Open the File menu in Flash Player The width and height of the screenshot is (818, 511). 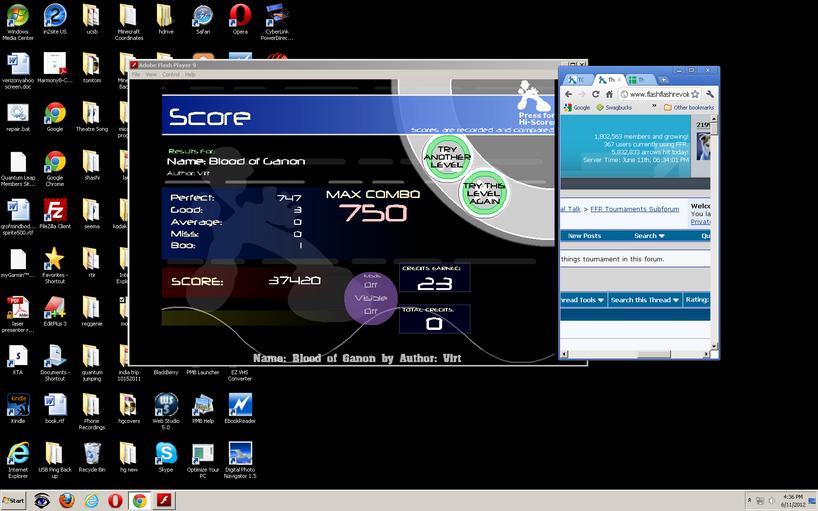136,75
